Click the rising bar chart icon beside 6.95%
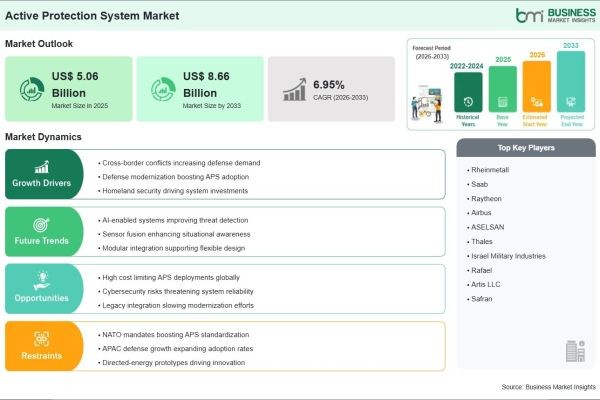Viewport: 600px width, 400px height. click(295, 90)
